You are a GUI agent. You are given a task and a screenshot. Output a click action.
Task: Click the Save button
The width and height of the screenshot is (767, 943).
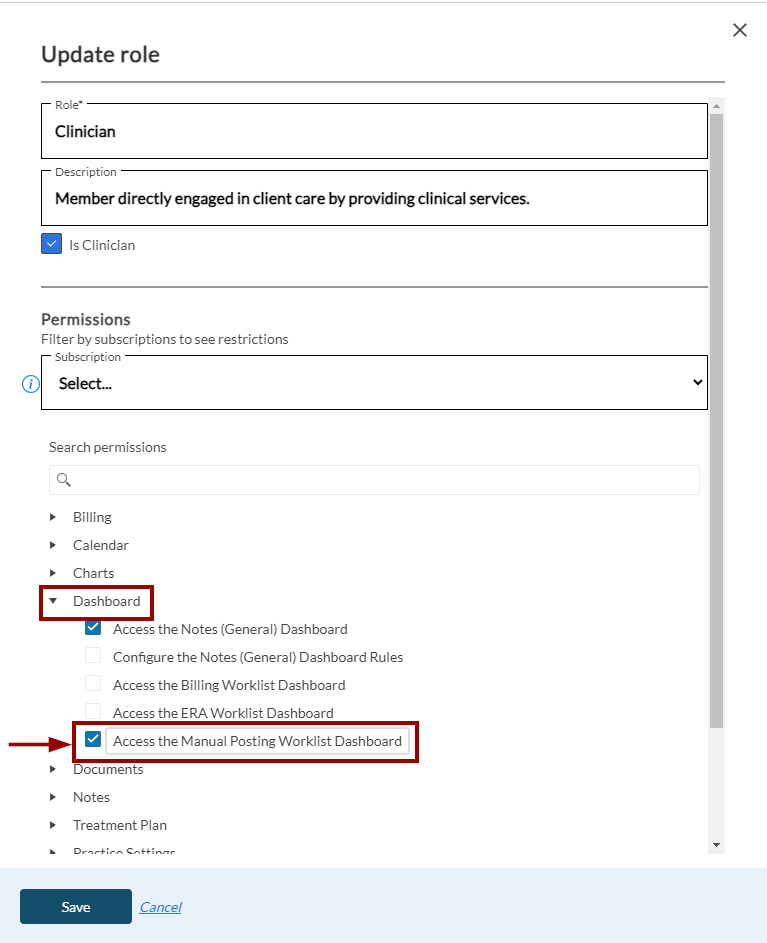(x=76, y=907)
